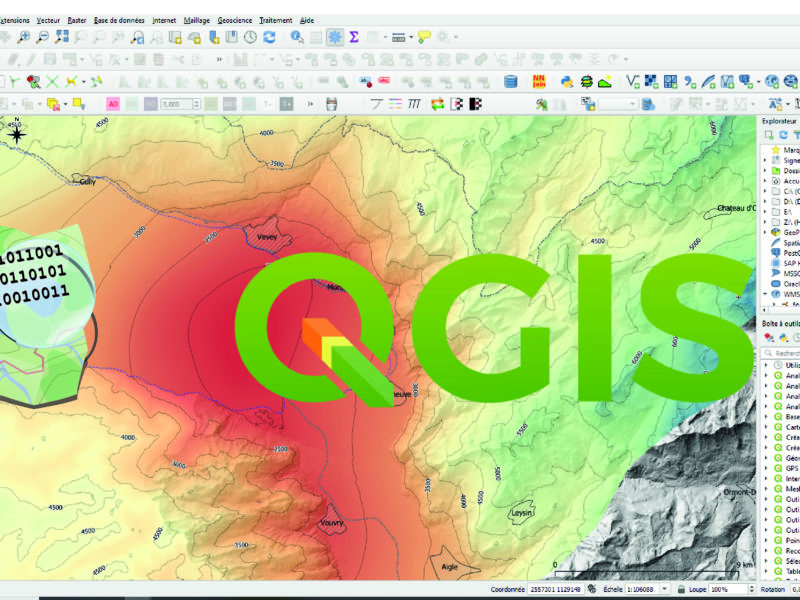Open the Geoscience menu
Image resolution: width=800 pixels, height=600 pixels.
(x=234, y=19)
